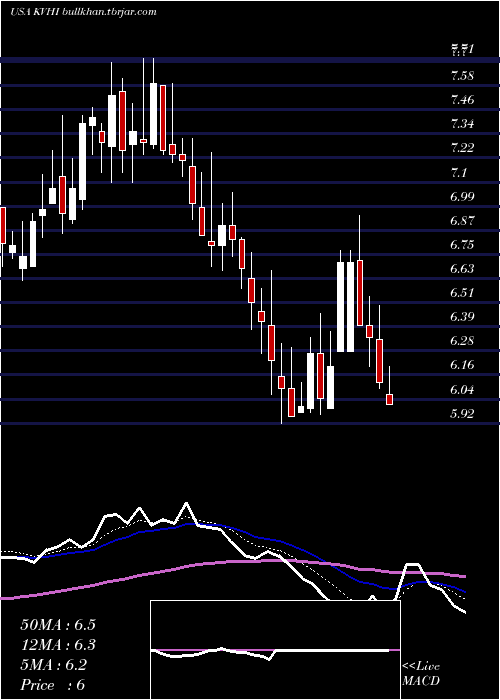The height and width of the screenshot is (700, 500).
Task: Click the 6.63 price axis label
Action: [462, 269]
